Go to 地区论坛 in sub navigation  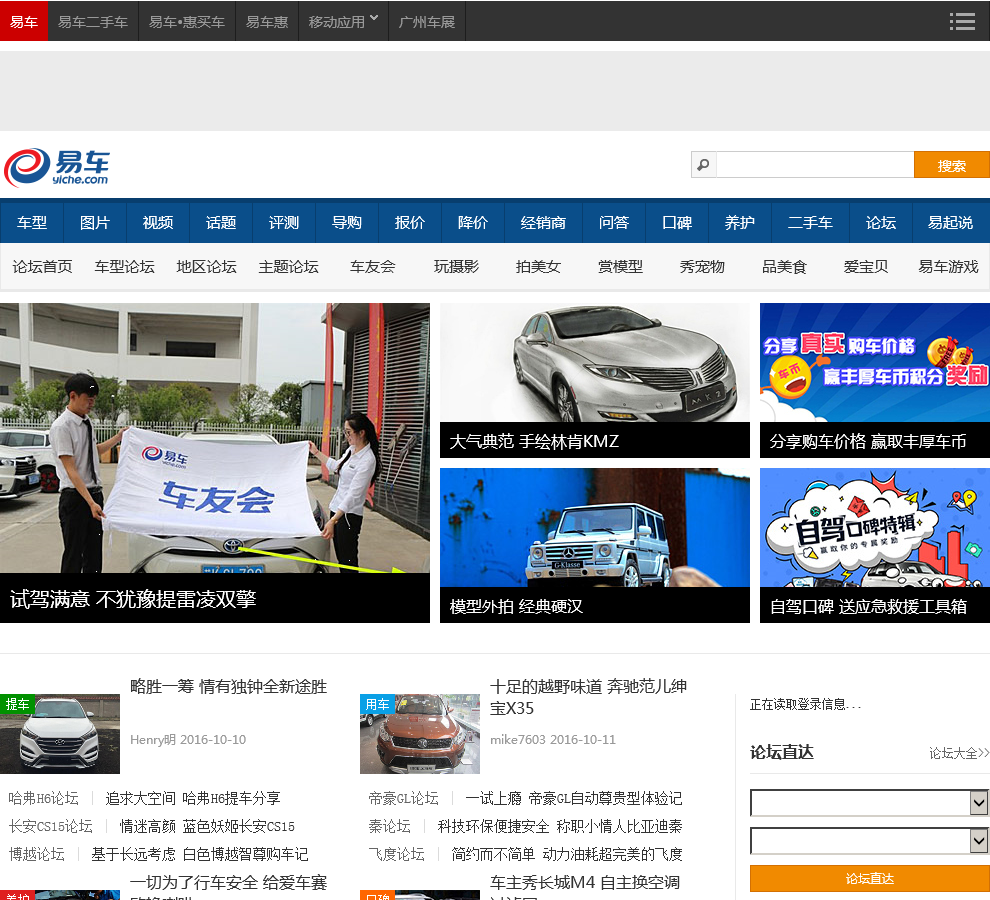click(206, 267)
